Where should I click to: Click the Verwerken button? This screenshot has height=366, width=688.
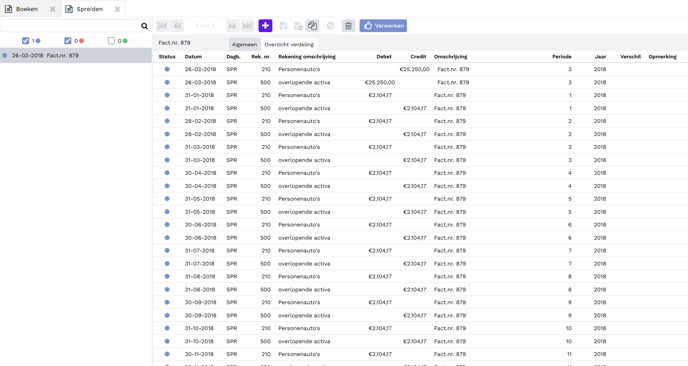pos(383,26)
